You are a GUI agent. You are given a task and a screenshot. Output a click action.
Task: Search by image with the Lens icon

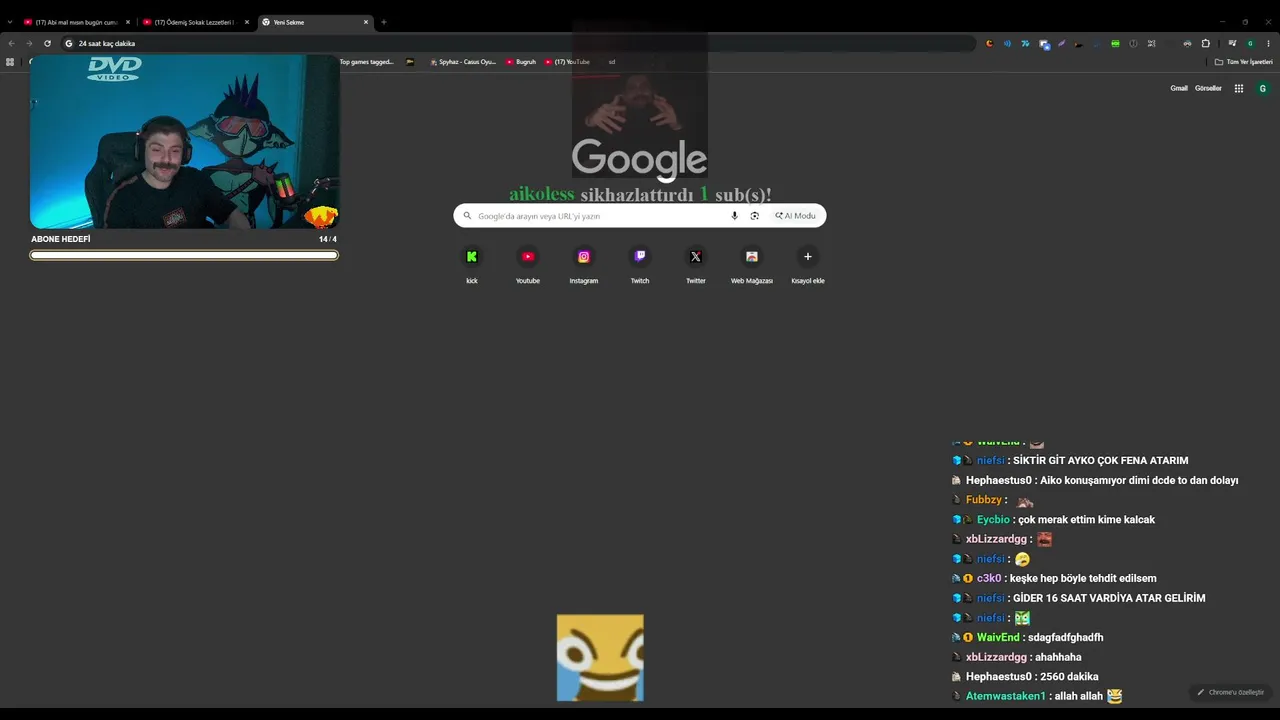point(754,216)
